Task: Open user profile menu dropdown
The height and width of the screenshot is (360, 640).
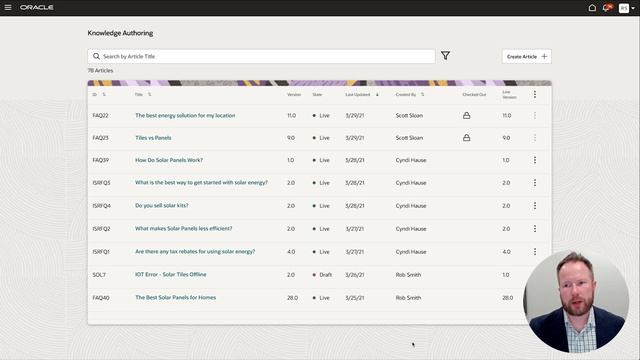Action: click(627, 8)
